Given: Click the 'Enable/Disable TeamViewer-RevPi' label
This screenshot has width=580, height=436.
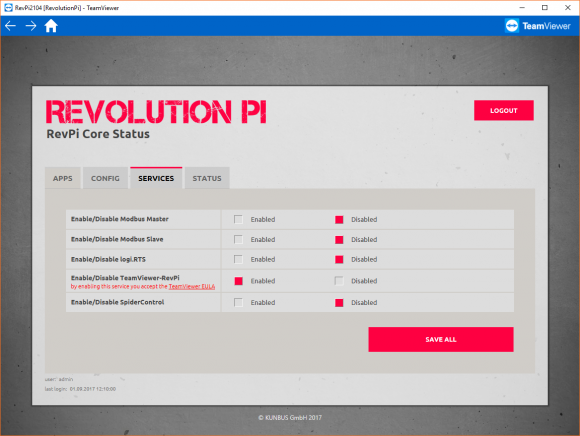Looking at the screenshot, I should (x=125, y=278).
